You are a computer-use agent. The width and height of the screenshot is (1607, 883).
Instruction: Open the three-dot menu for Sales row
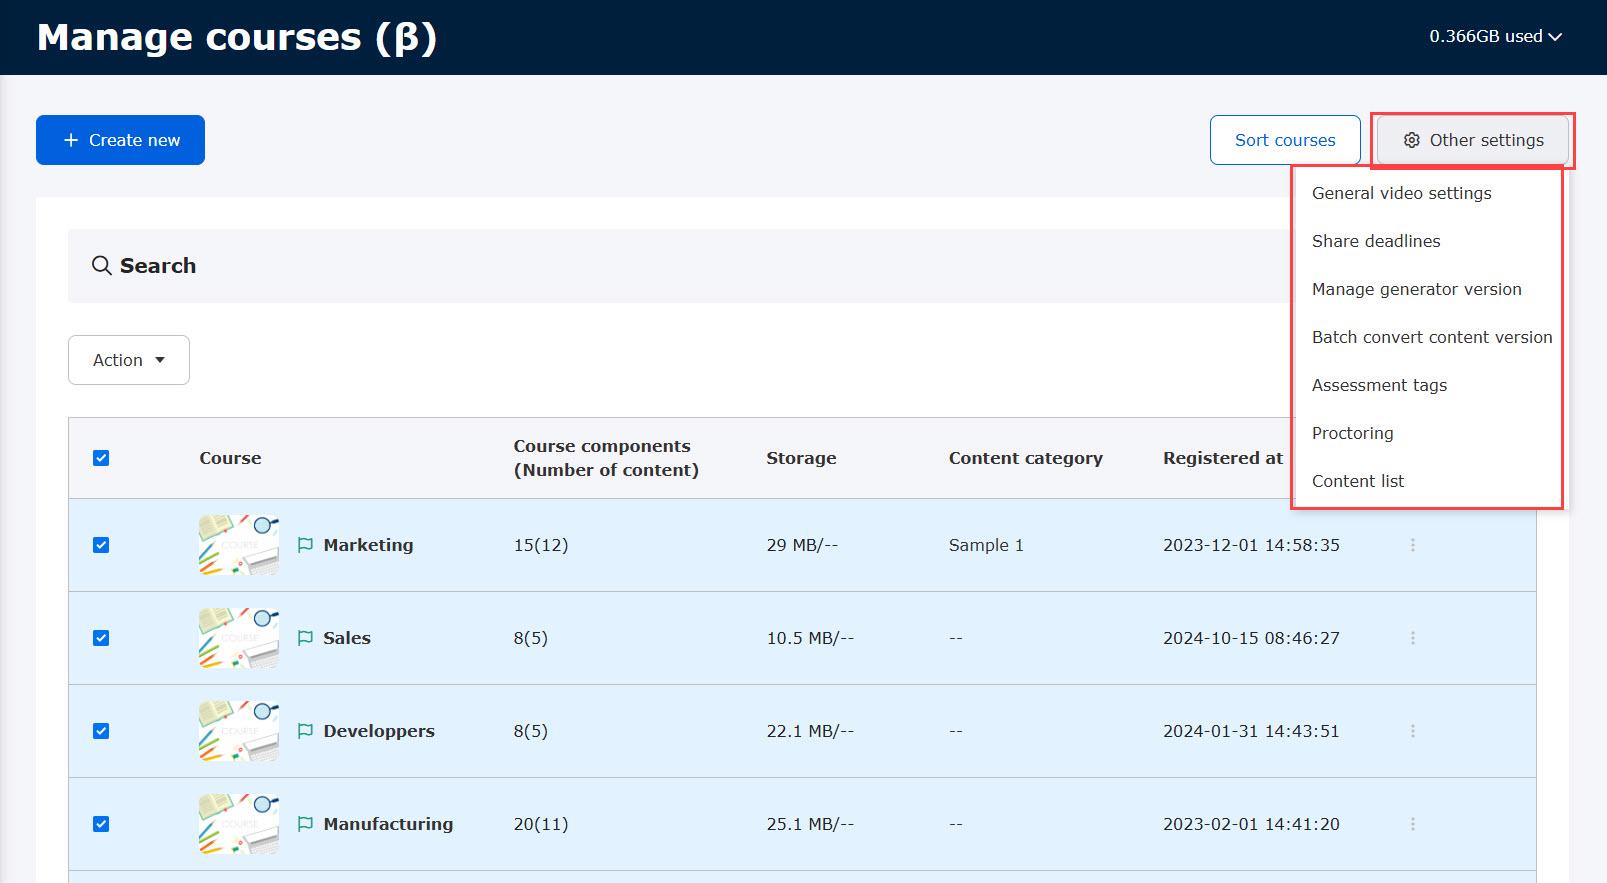click(1412, 638)
